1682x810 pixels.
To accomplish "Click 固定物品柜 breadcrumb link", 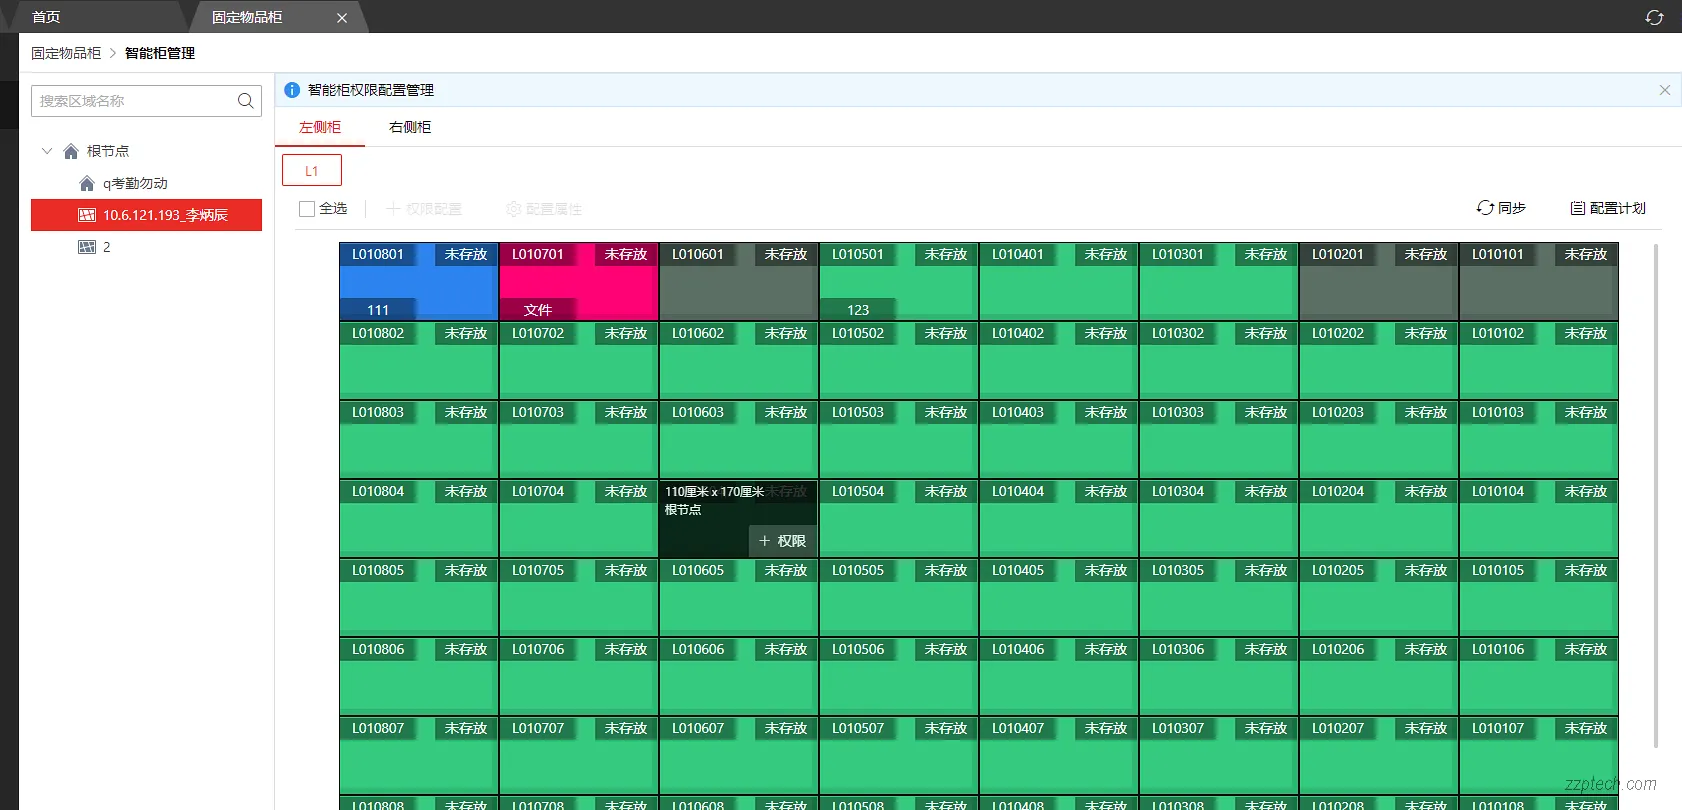I will pos(66,53).
